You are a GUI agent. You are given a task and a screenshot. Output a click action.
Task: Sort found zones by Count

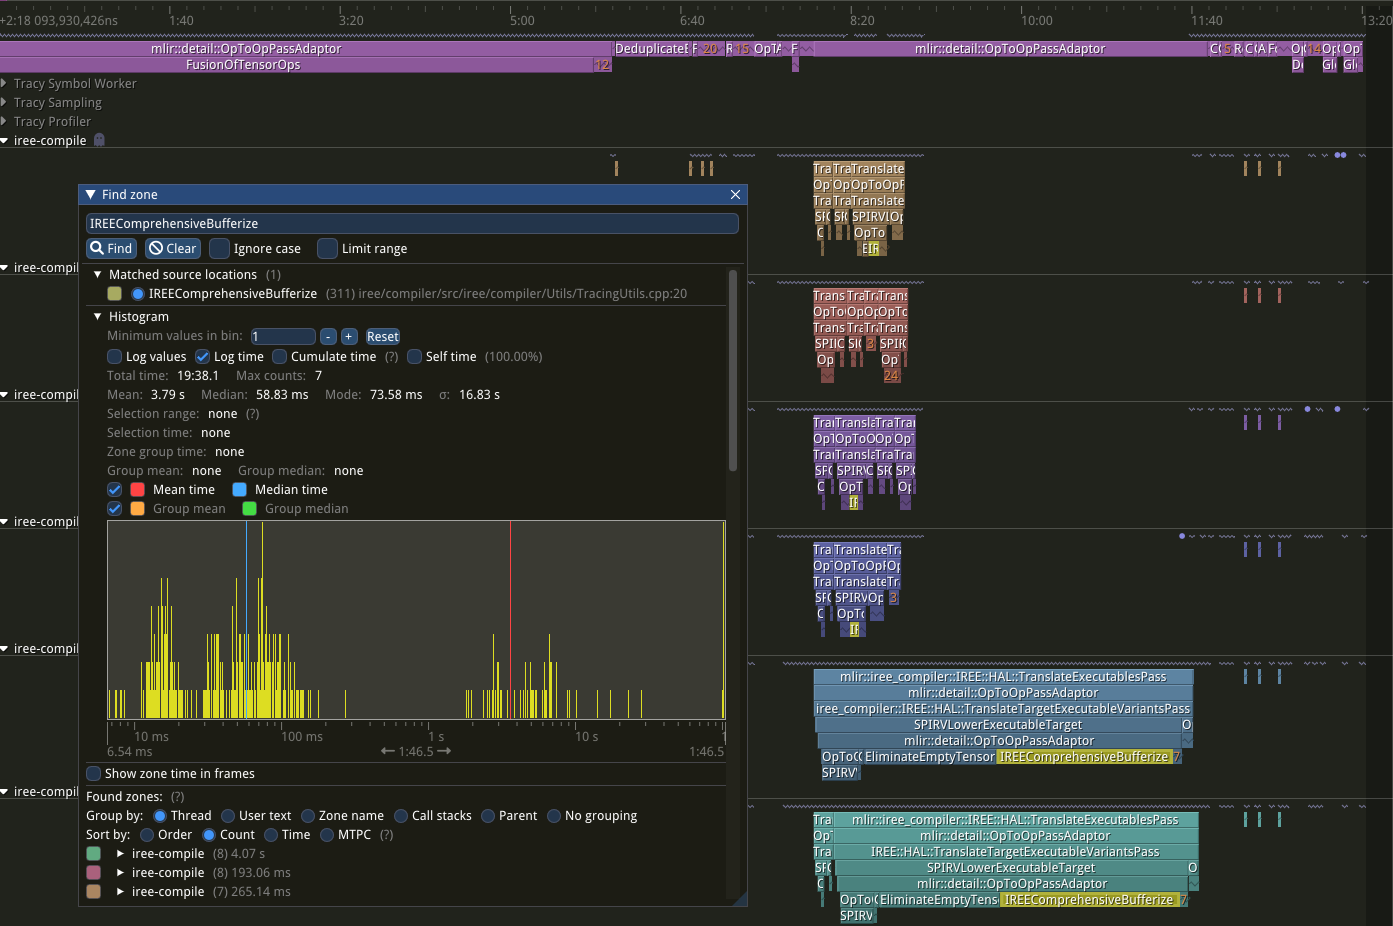tap(209, 834)
